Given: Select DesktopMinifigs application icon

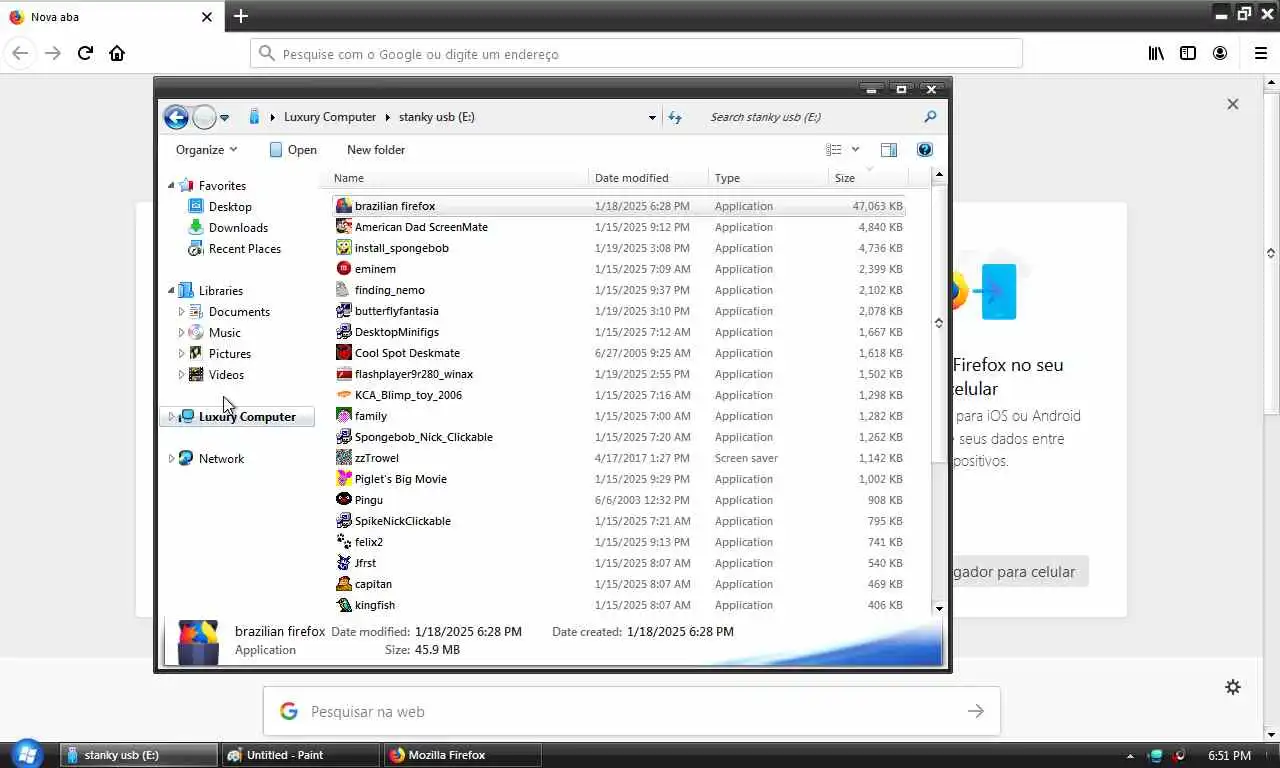Looking at the screenshot, I should point(344,332).
